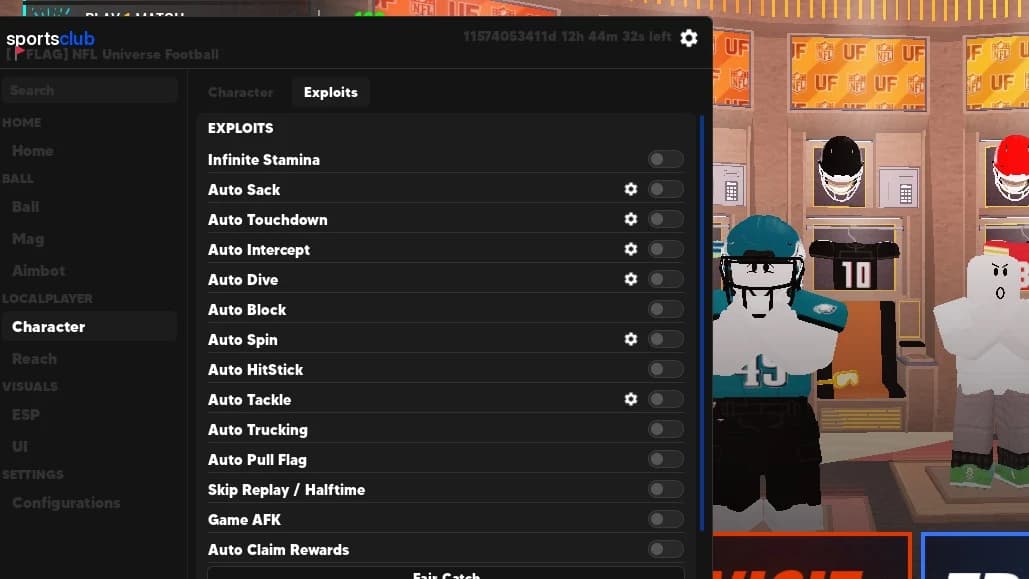Open Aimbot in the sidebar
The image size is (1029, 579).
[x=38, y=270]
